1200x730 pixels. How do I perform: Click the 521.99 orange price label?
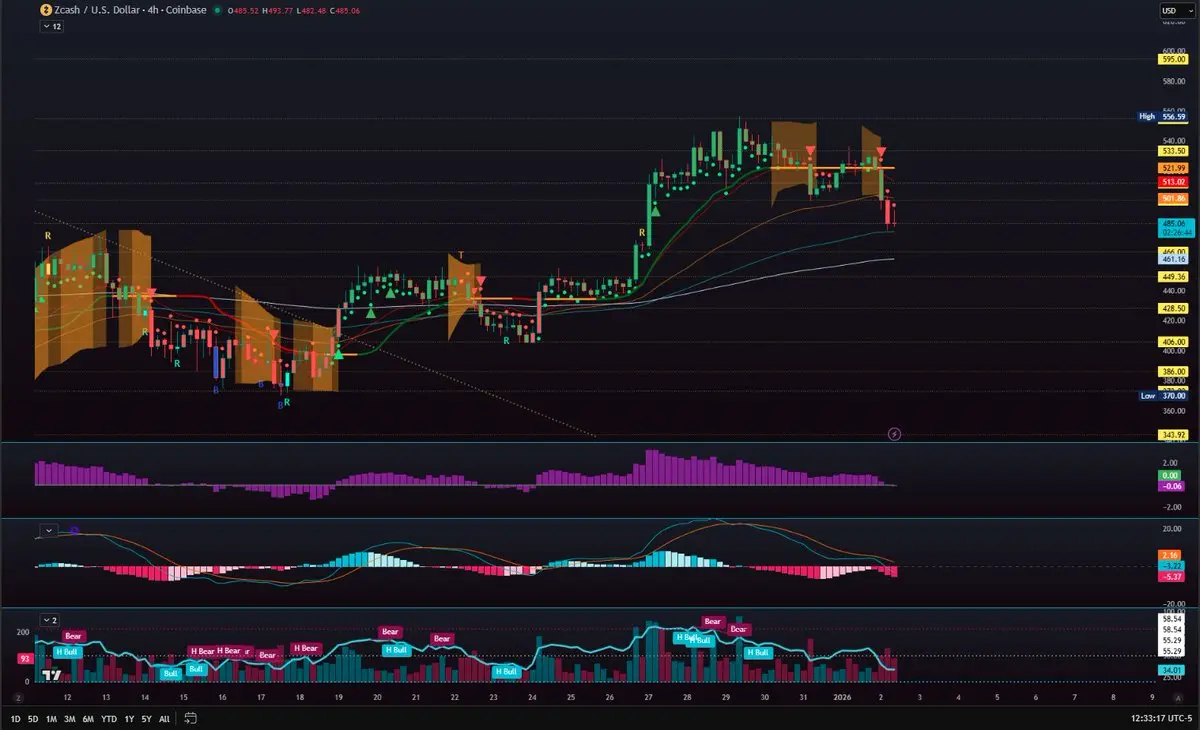click(1172, 167)
